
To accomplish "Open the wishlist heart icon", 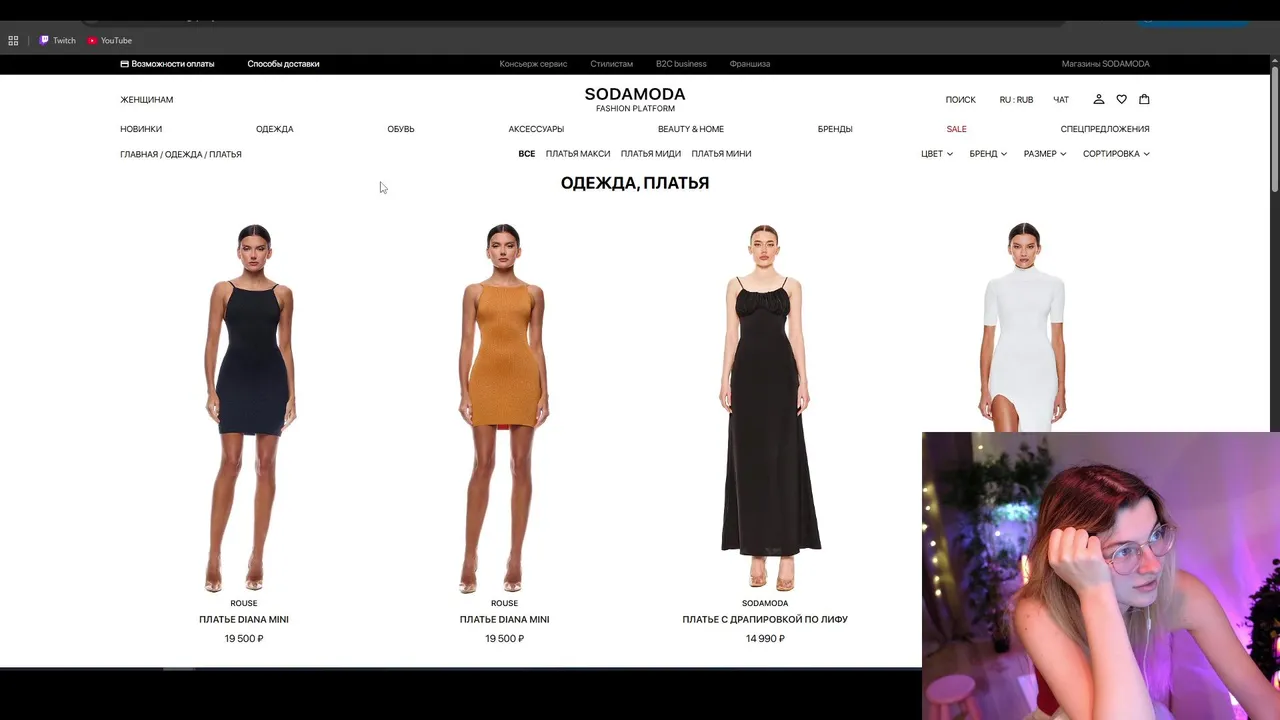I will [x=1121, y=99].
